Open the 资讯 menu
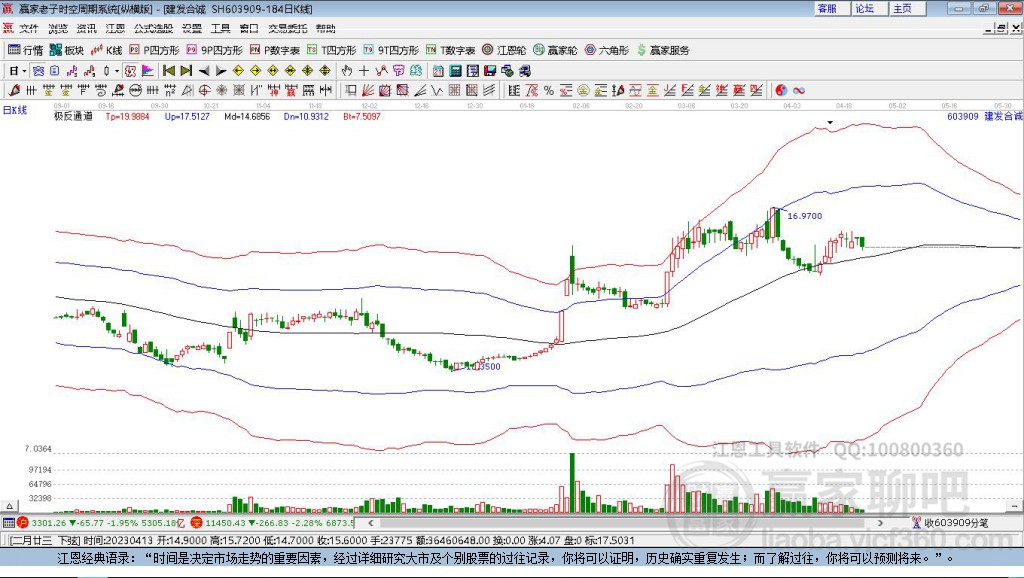1024x578 pixels. [86, 28]
